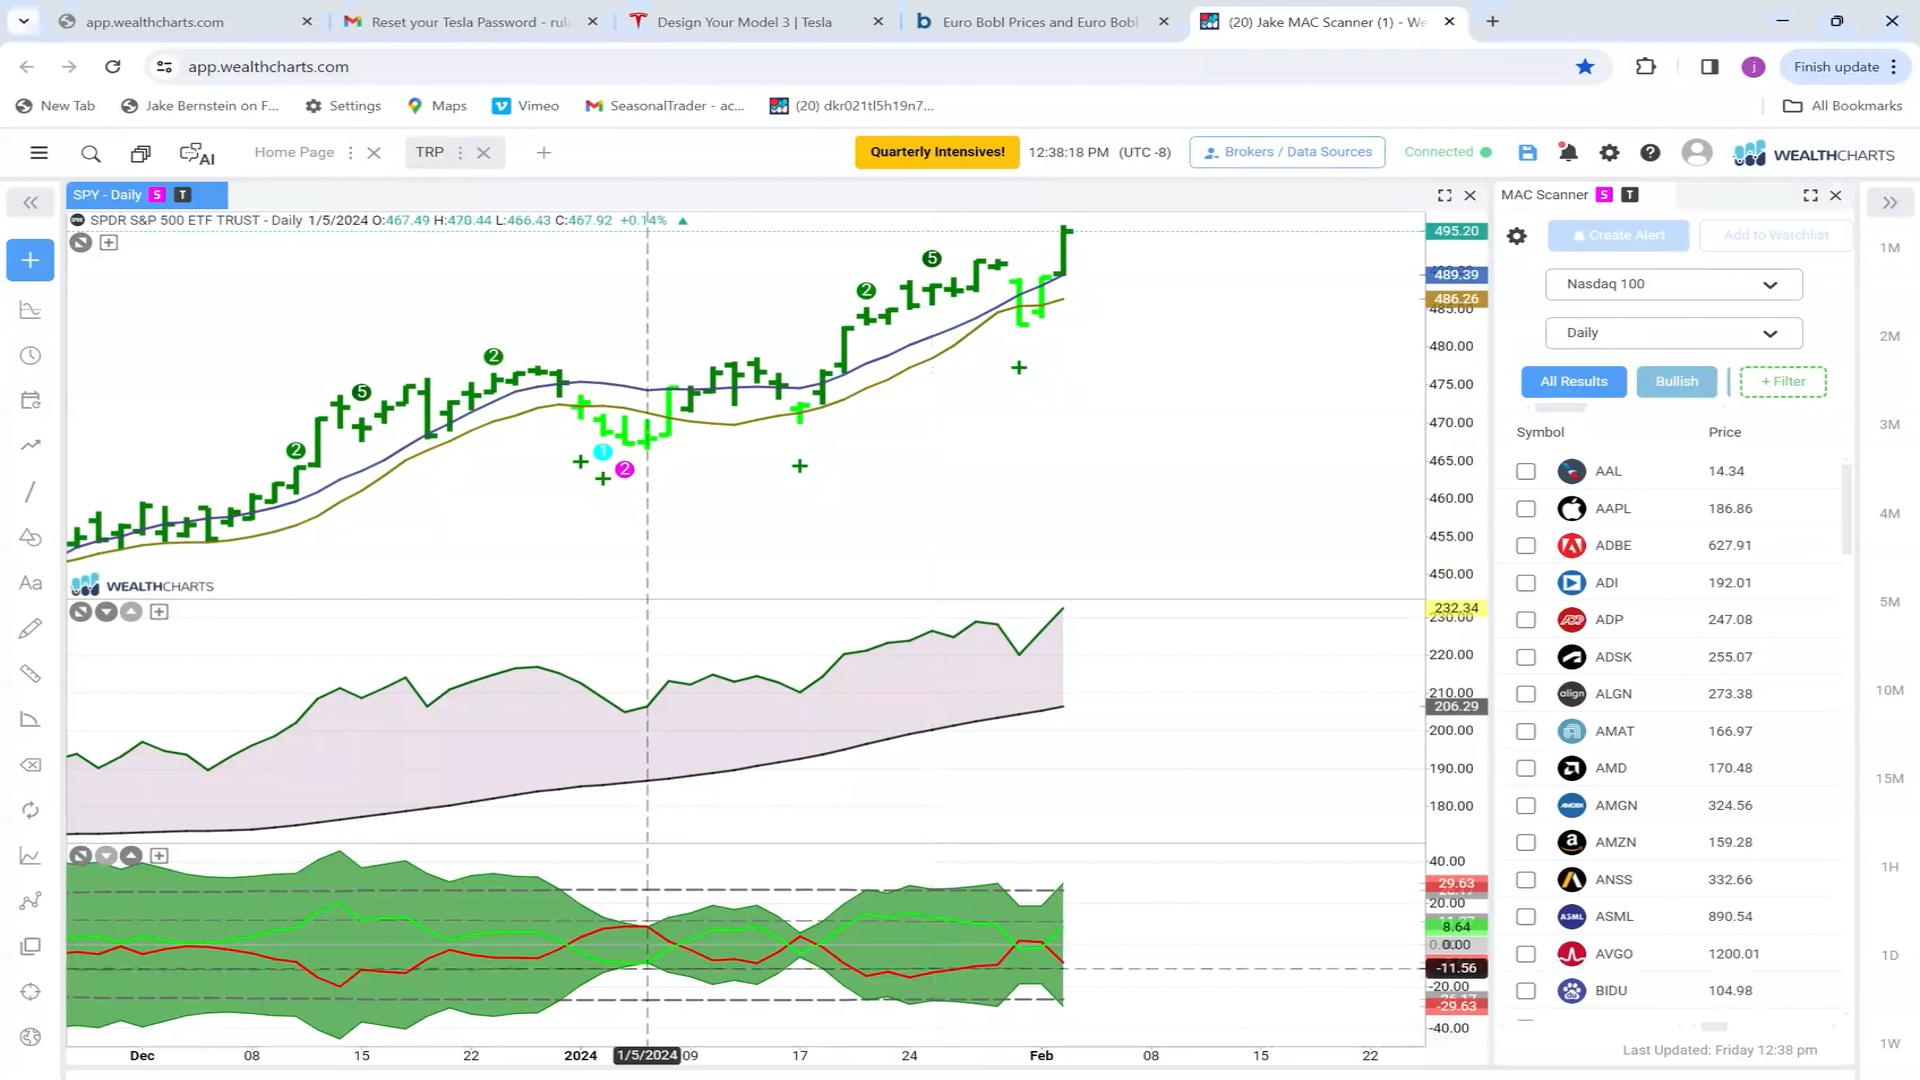Open the AI chat assistant icon
Viewport: 1920px width, 1080px height.
point(197,153)
